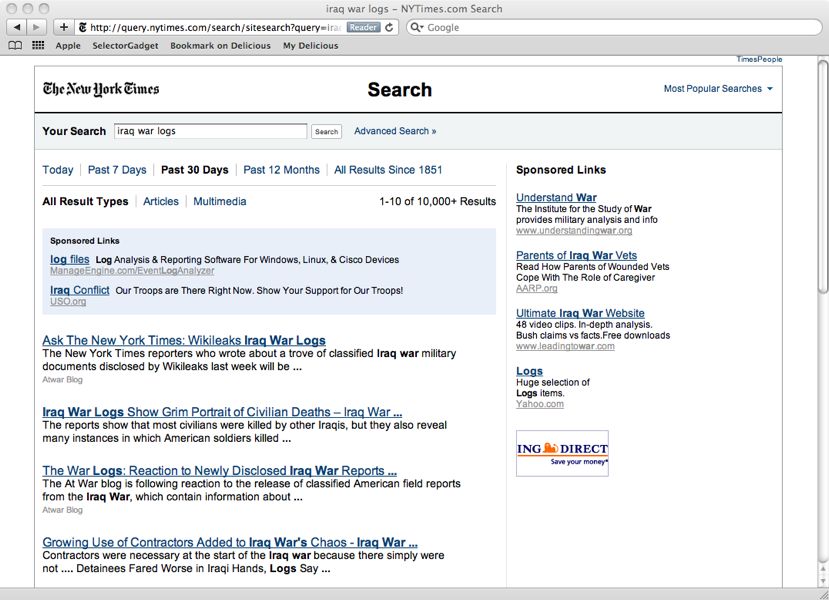The height and width of the screenshot is (600, 829).
Task: Go back with the Safari back arrow
Action: pos(17,27)
